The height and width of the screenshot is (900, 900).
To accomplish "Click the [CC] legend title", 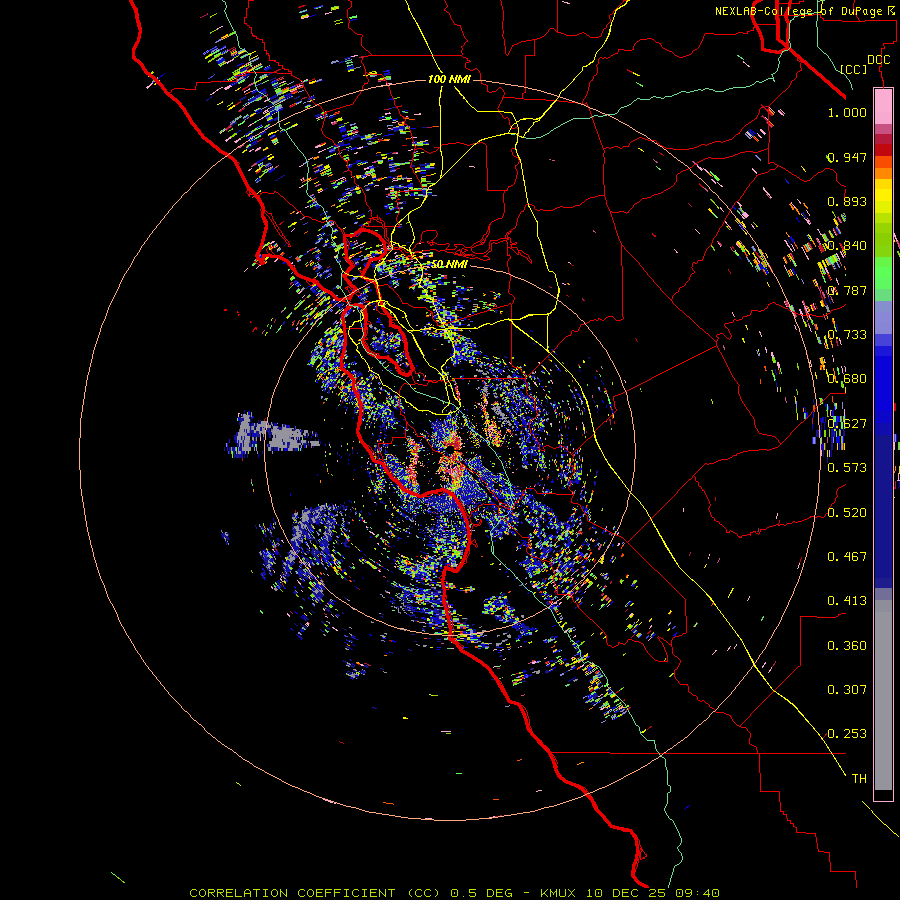I will pos(854,69).
